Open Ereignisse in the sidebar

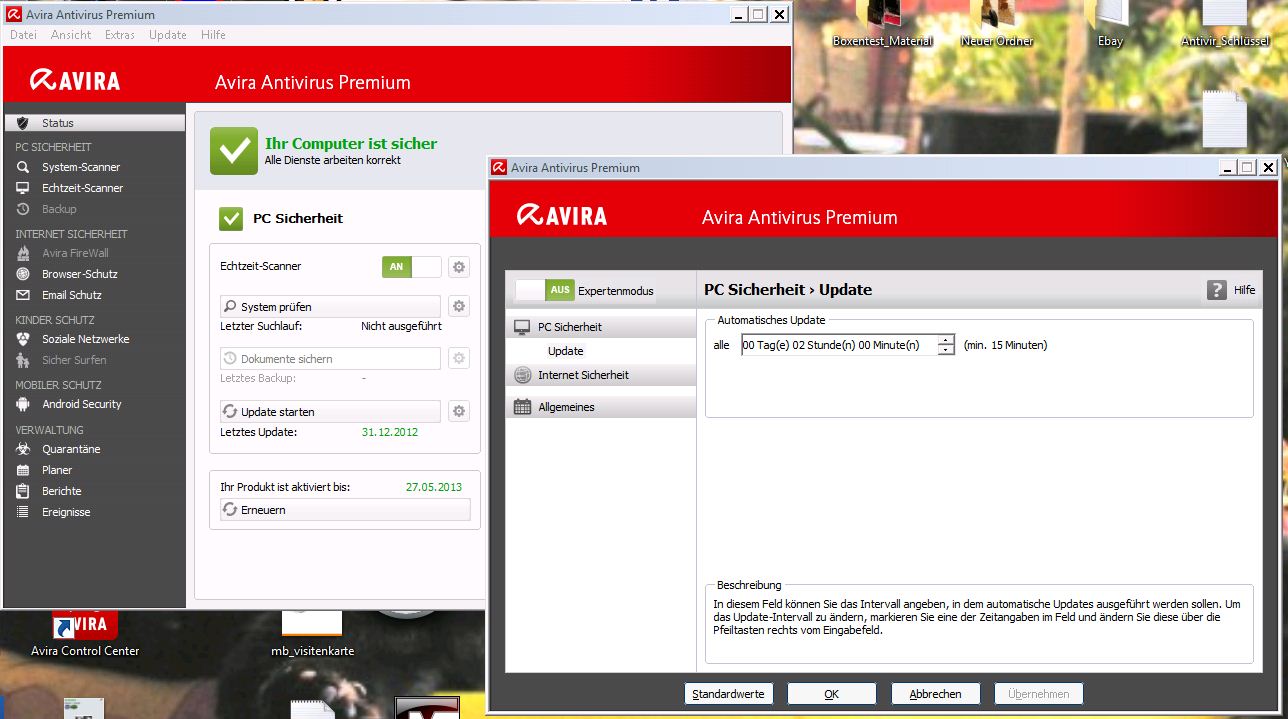66,512
